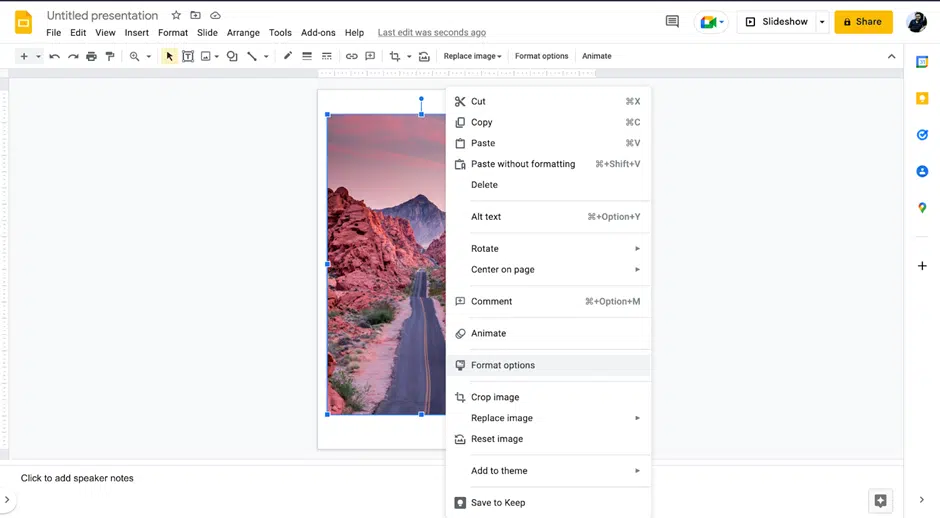Viewport: 940px width, 518px height.
Task: Open the Replace image toolbar dropdown
Action: click(x=472, y=57)
